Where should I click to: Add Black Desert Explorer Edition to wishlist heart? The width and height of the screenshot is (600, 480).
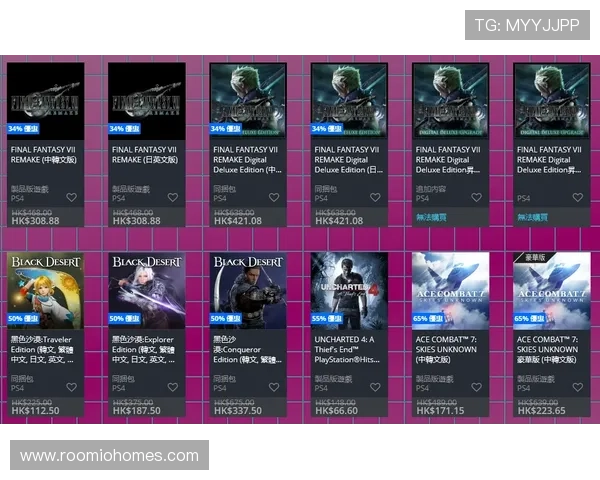[171, 387]
